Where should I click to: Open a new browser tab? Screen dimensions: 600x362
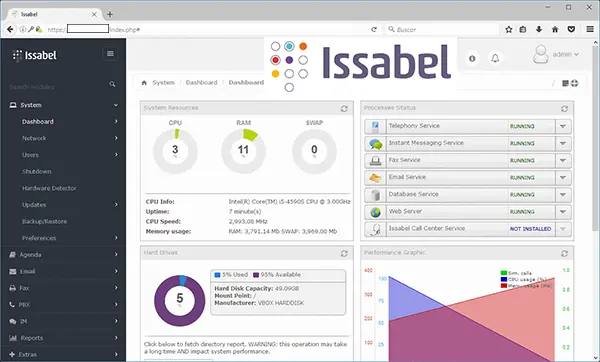110,14
